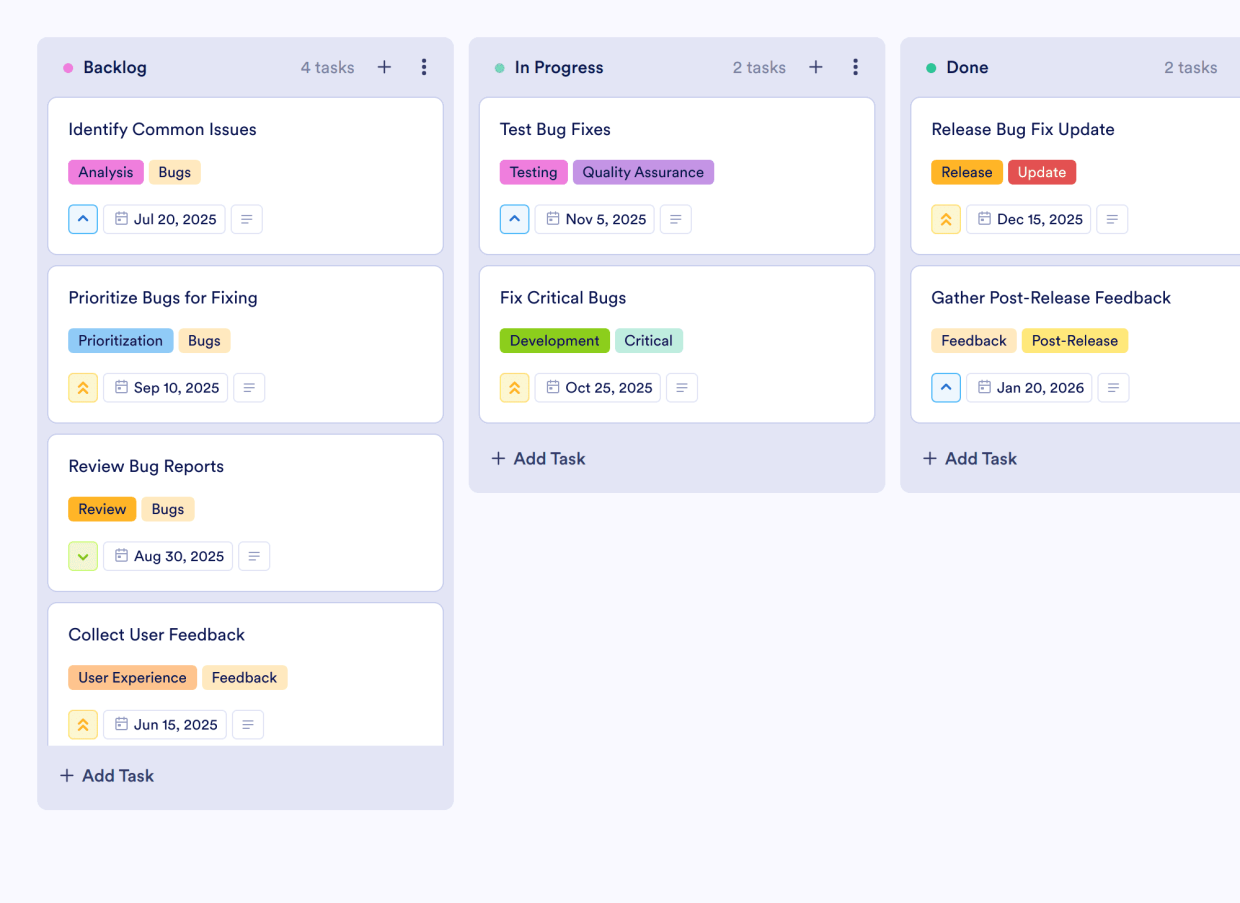Open the kebab menu on the In Progress column

click(855, 67)
